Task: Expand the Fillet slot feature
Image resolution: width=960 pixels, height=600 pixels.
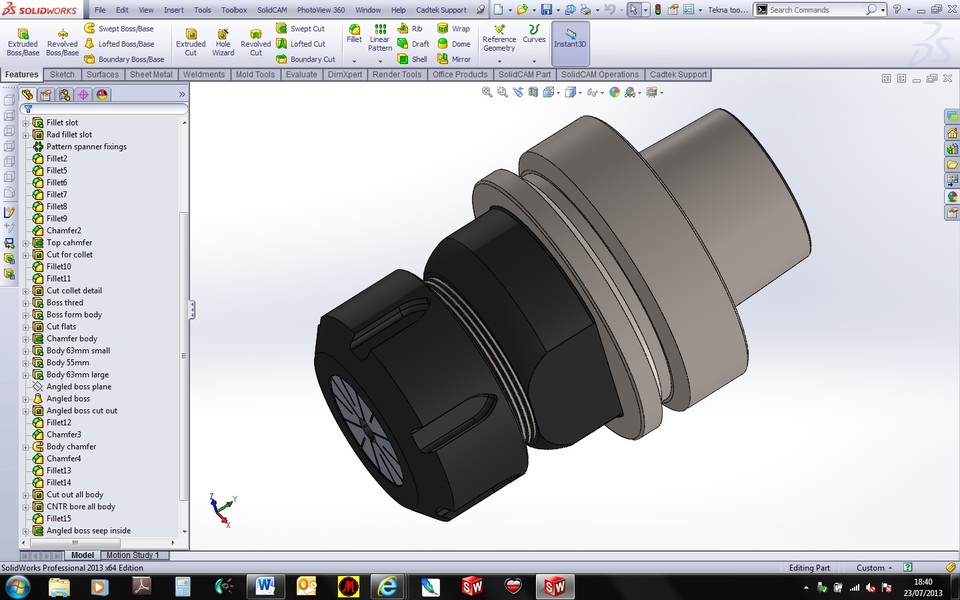Action: pyautogui.click(x=25, y=122)
